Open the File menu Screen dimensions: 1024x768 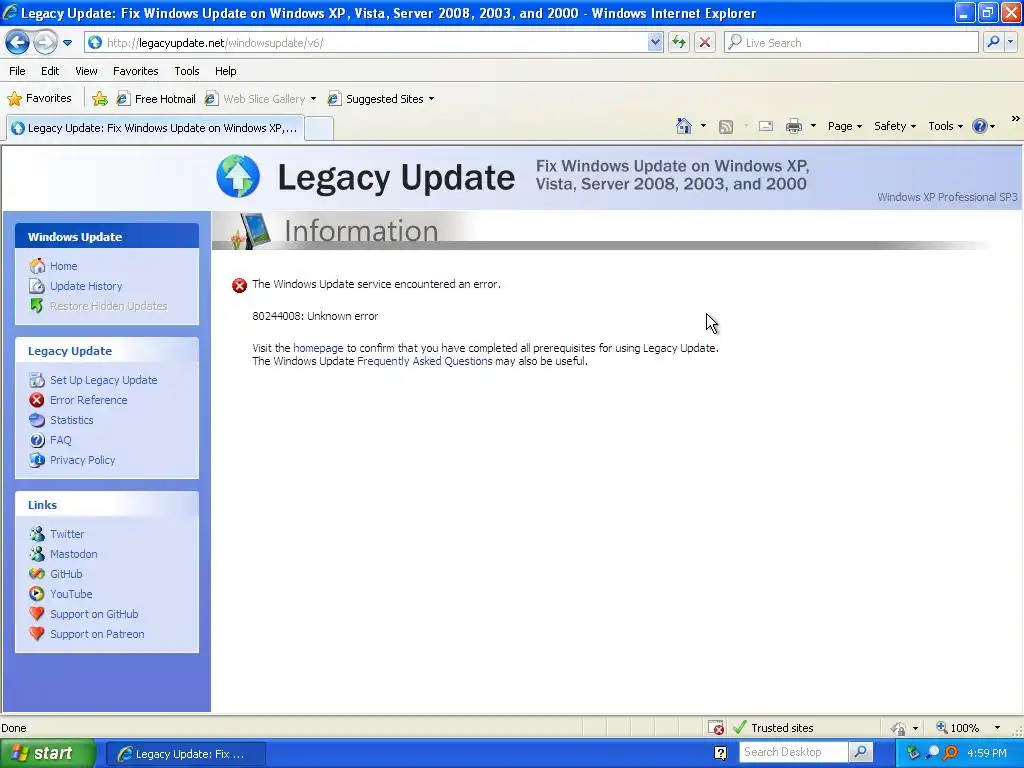tap(18, 71)
